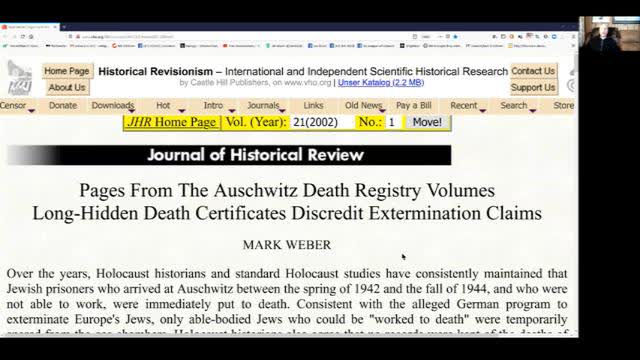Click the 'MARK WEBER' author text

pyautogui.click(x=287, y=245)
